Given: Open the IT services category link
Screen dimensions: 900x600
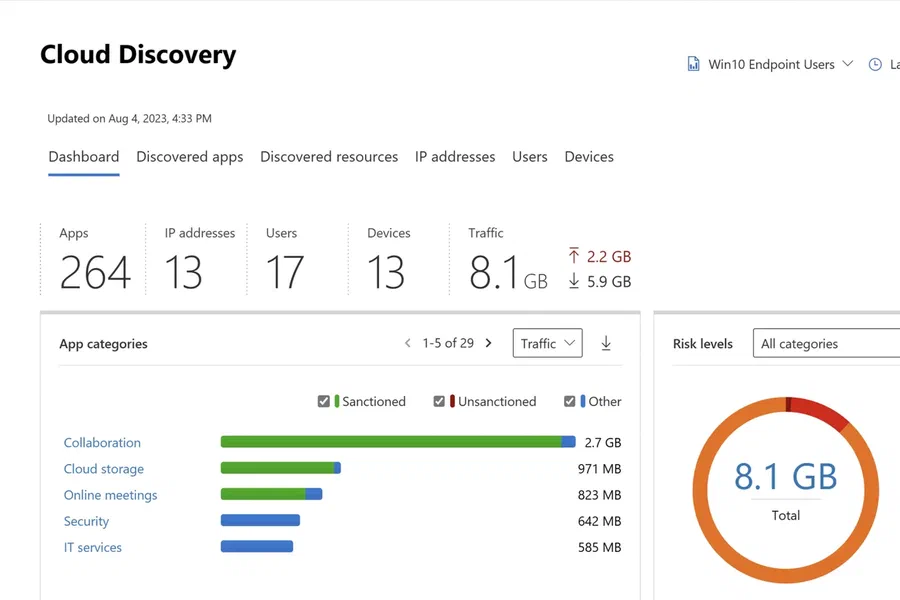Looking at the screenshot, I should (x=92, y=547).
